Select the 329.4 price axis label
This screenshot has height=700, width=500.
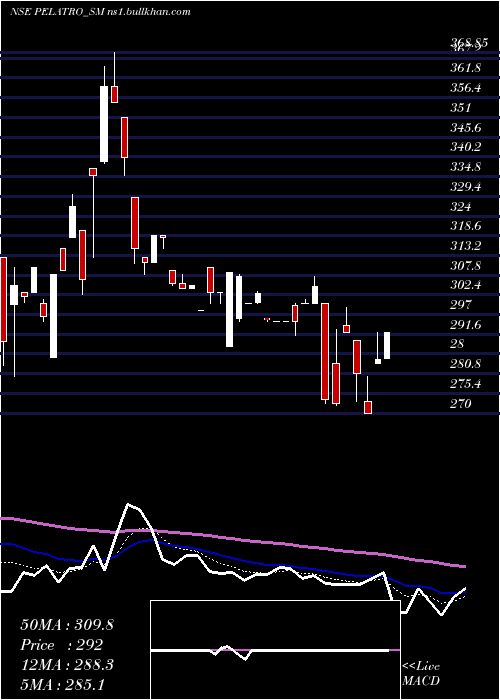[466, 187]
